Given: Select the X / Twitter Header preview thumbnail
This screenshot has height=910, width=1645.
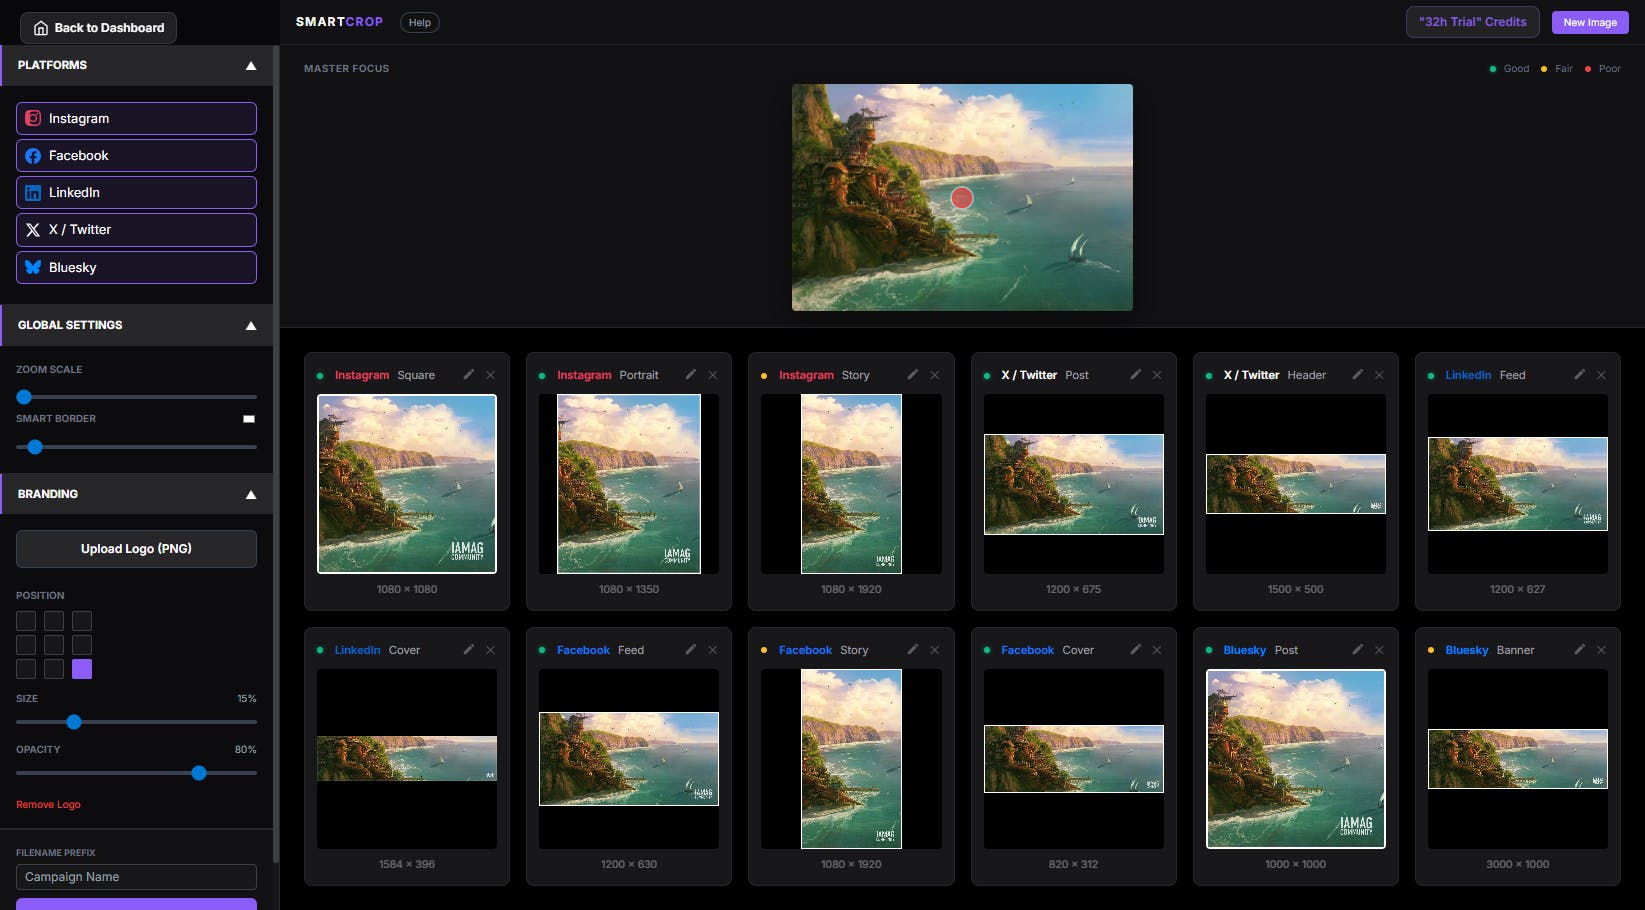Looking at the screenshot, I should [x=1296, y=484].
